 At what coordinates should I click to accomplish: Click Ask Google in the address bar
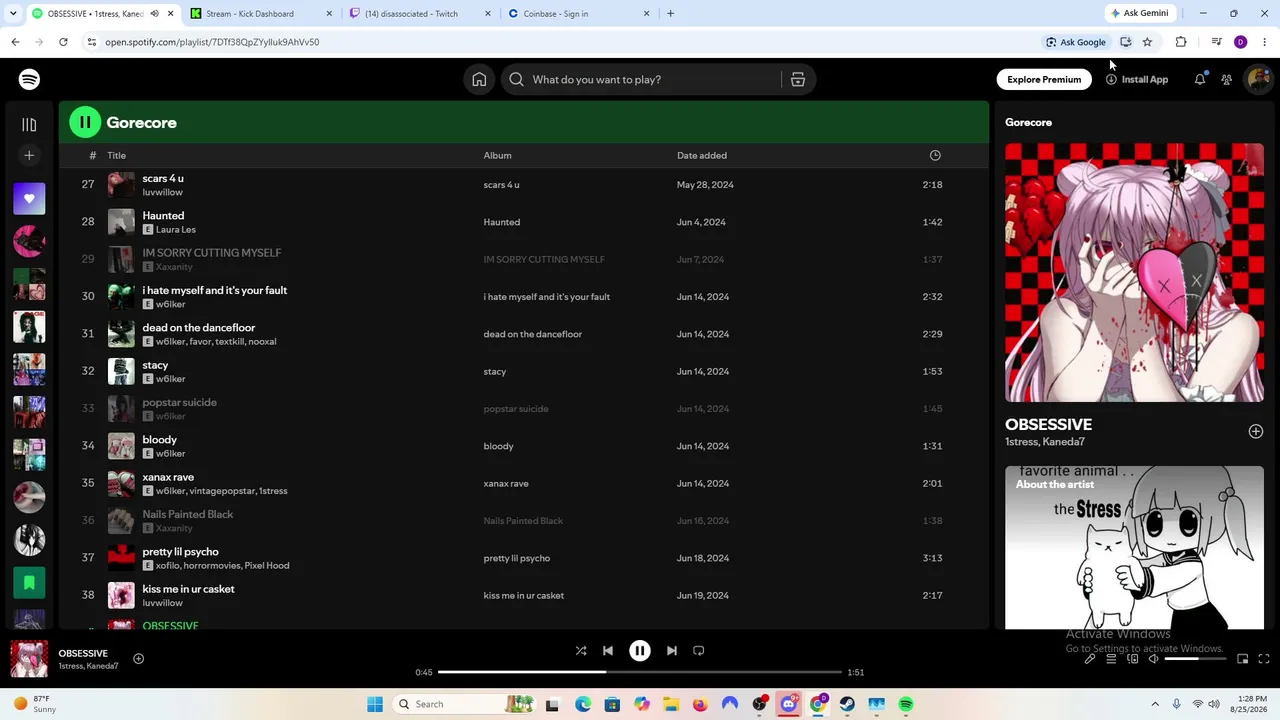(x=1076, y=42)
